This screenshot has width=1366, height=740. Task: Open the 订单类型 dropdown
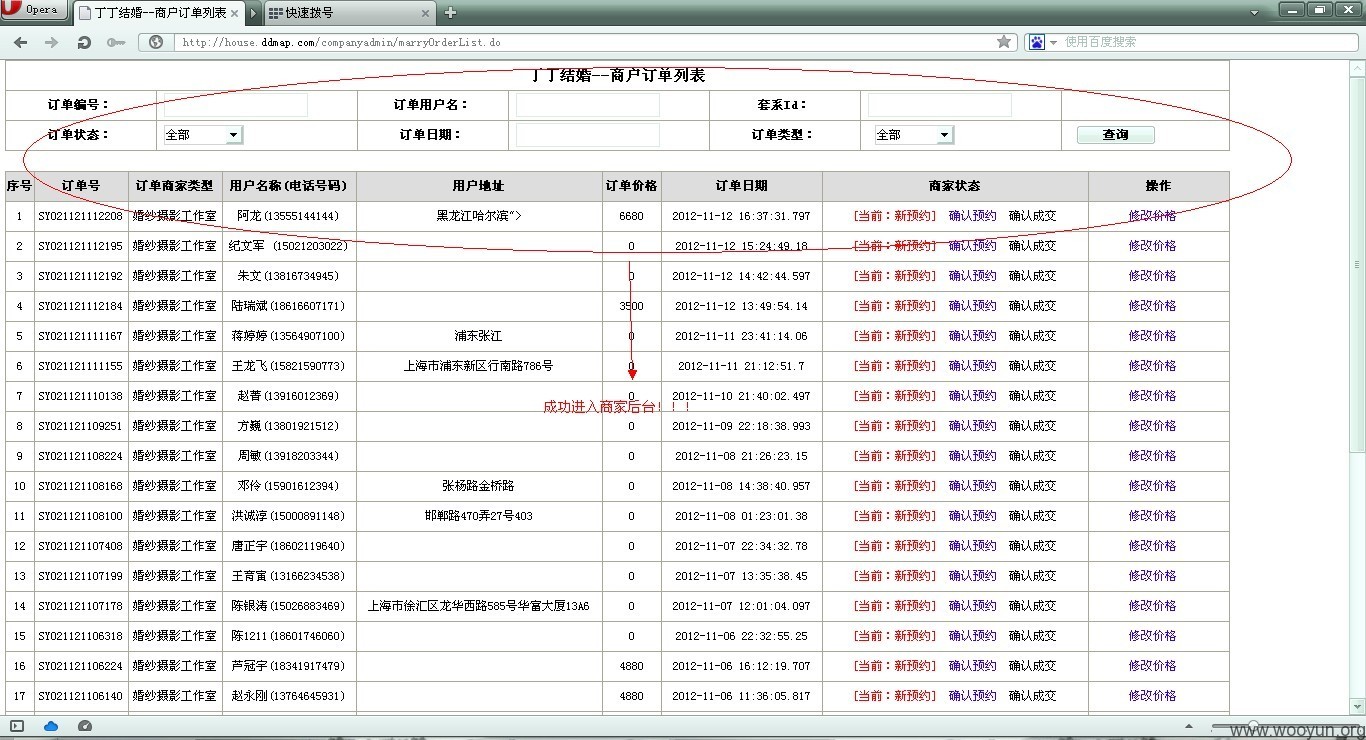tap(914, 135)
